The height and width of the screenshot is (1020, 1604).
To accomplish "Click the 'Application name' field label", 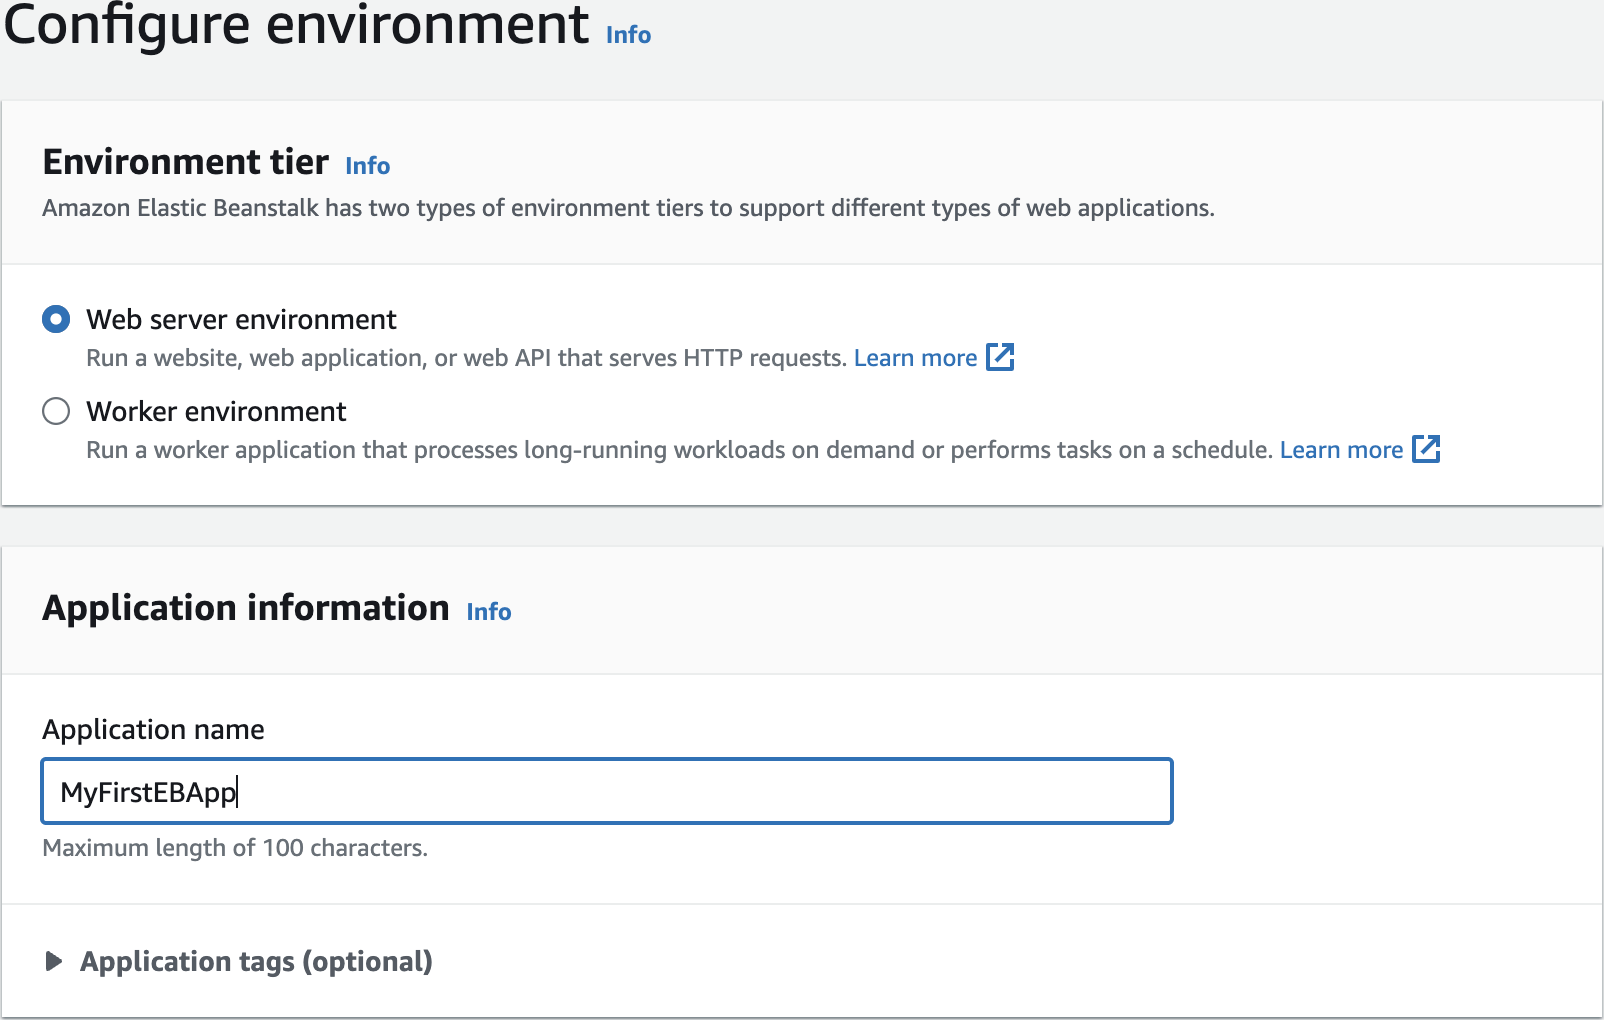I will pos(153,729).
